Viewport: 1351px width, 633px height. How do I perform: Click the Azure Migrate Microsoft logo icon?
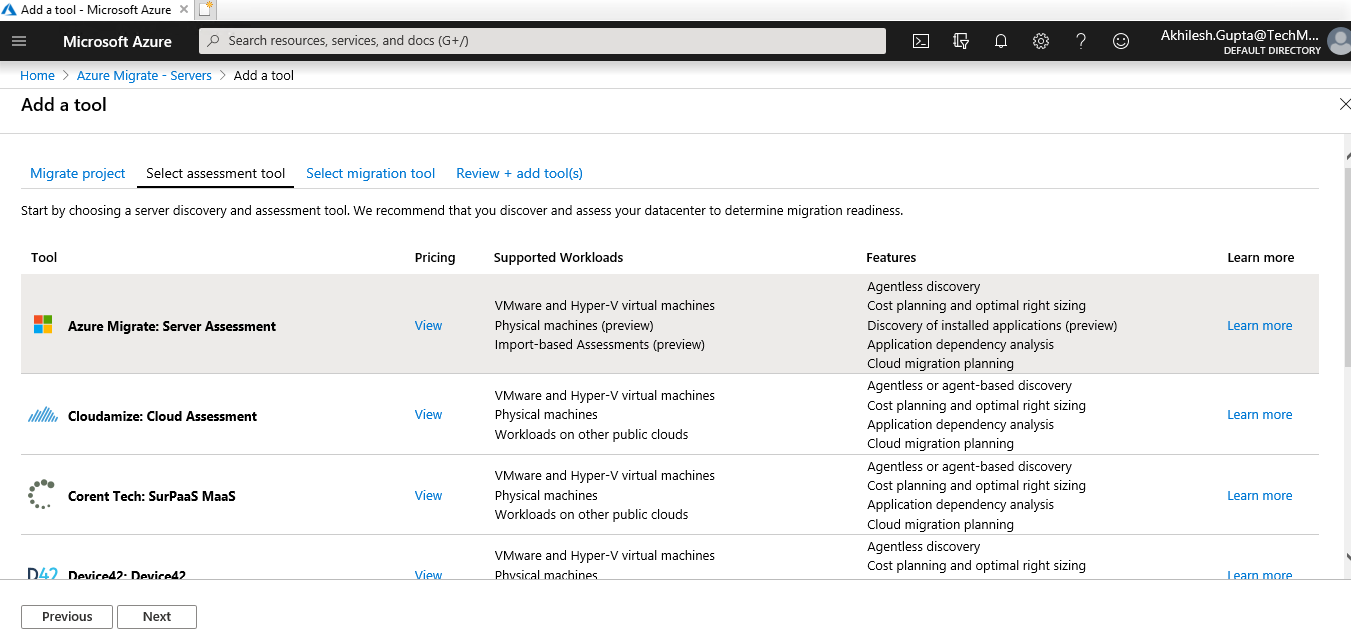pyautogui.click(x=43, y=325)
